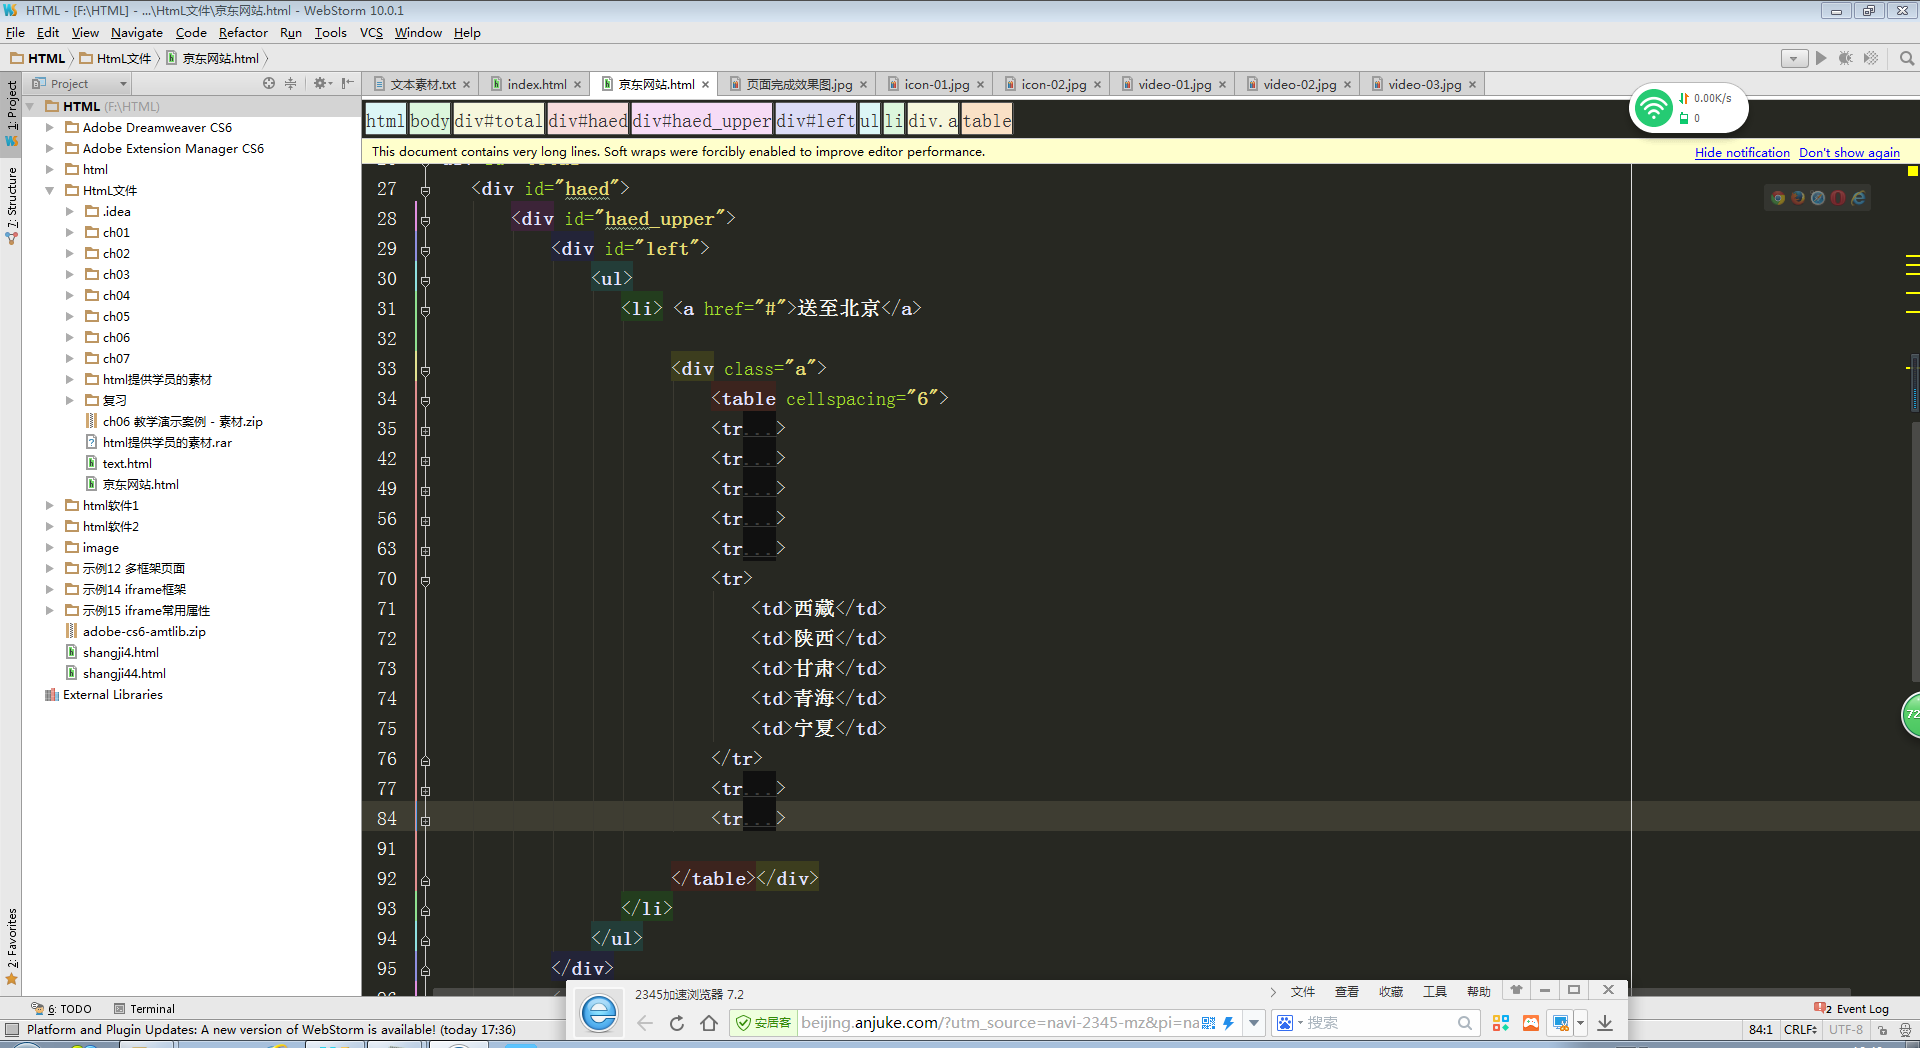1920x1048 pixels.
Task: Open the Project view selector dropdown
Action: (80, 84)
